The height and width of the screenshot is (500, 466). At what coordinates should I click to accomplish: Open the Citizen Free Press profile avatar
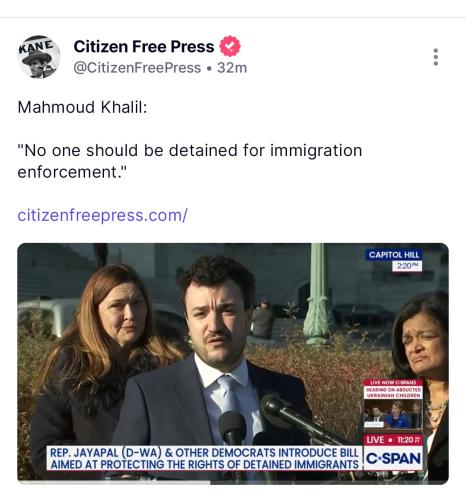39,57
